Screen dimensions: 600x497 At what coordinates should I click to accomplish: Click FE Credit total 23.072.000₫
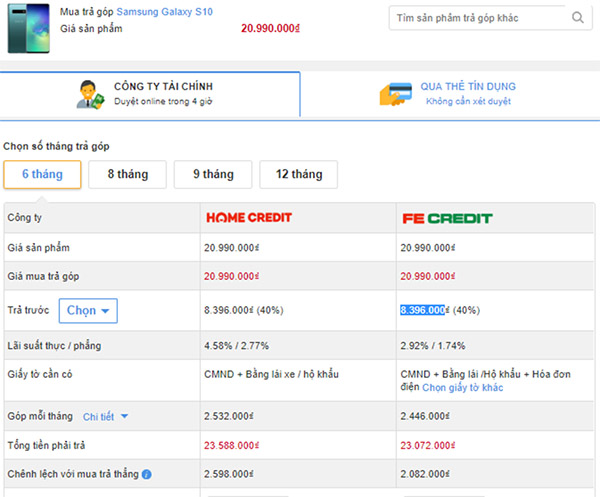(x=428, y=446)
